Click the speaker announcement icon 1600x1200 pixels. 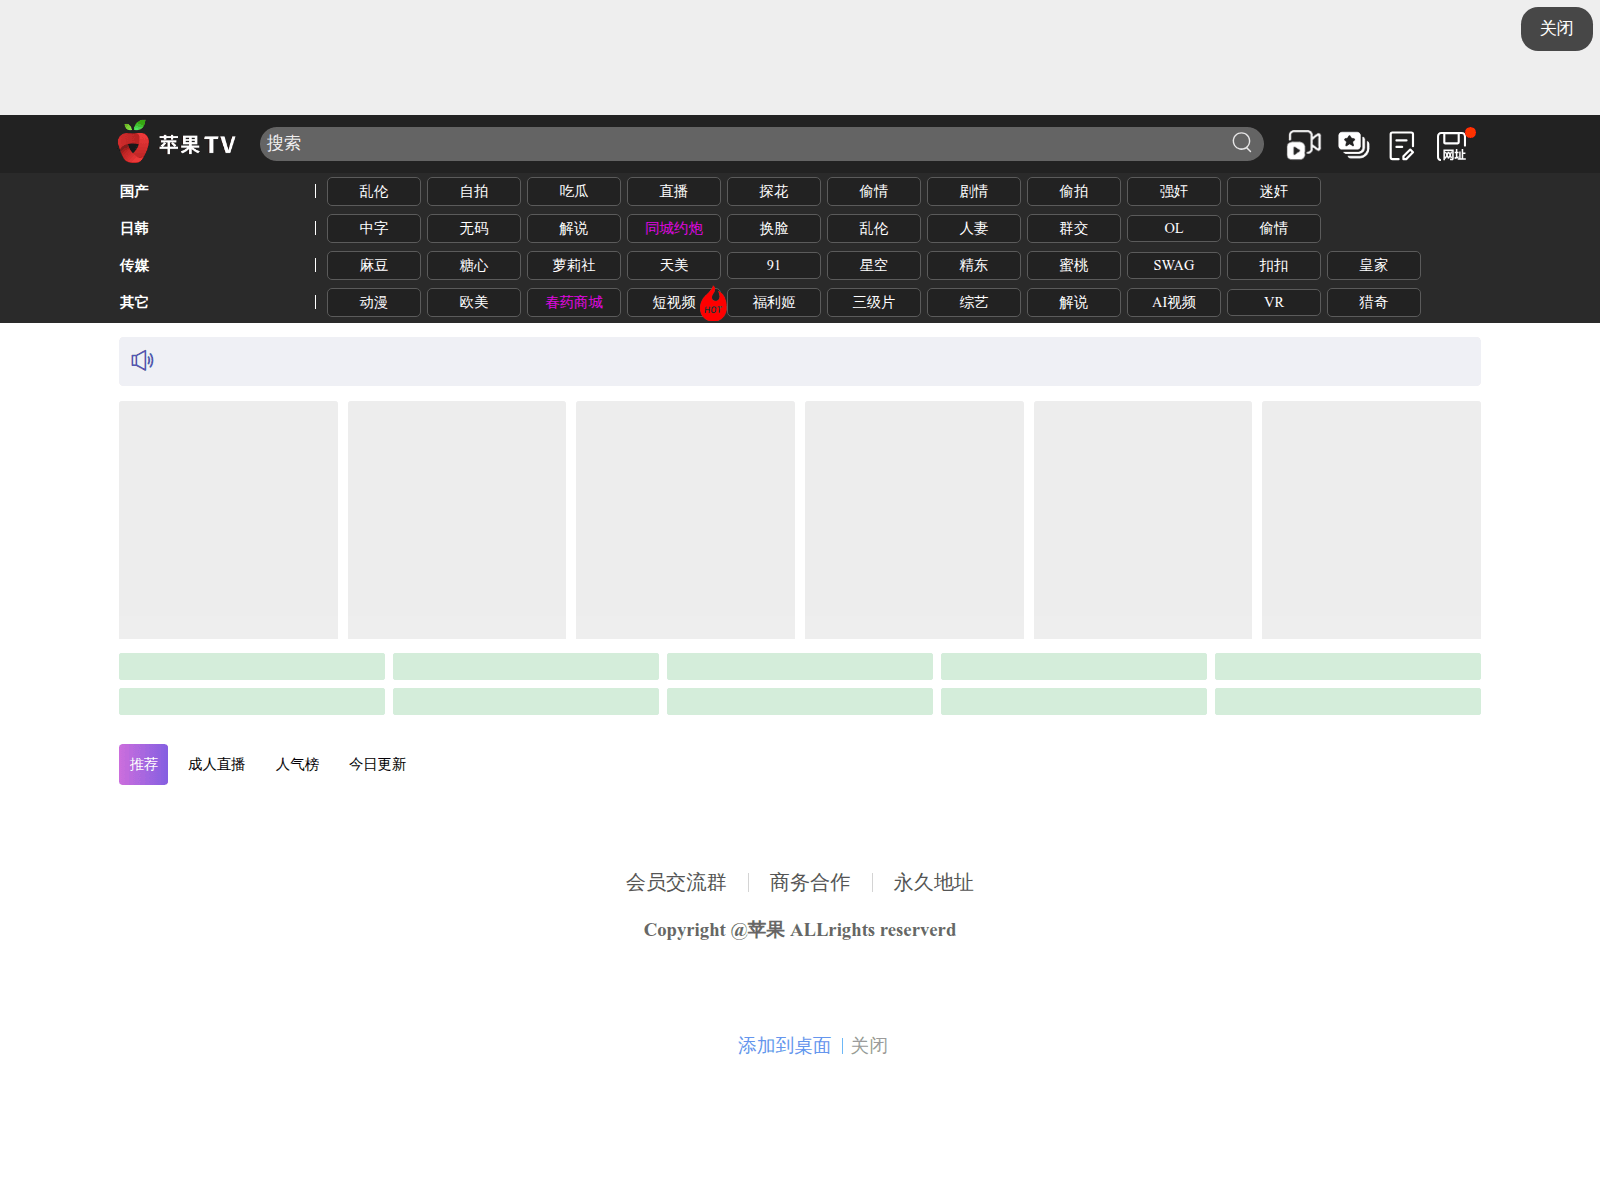143,360
